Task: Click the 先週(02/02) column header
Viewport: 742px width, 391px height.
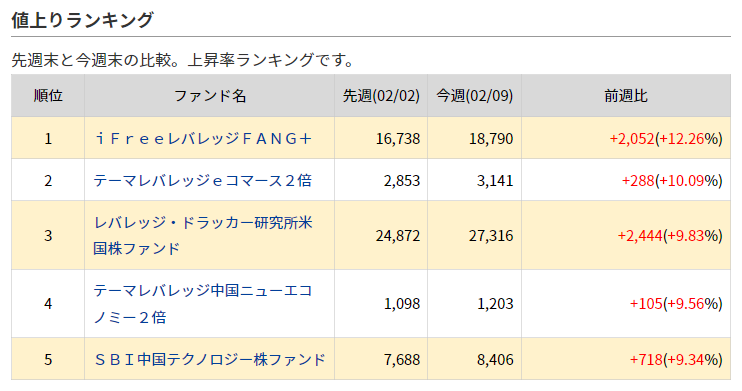Action: tap(381, 96)
